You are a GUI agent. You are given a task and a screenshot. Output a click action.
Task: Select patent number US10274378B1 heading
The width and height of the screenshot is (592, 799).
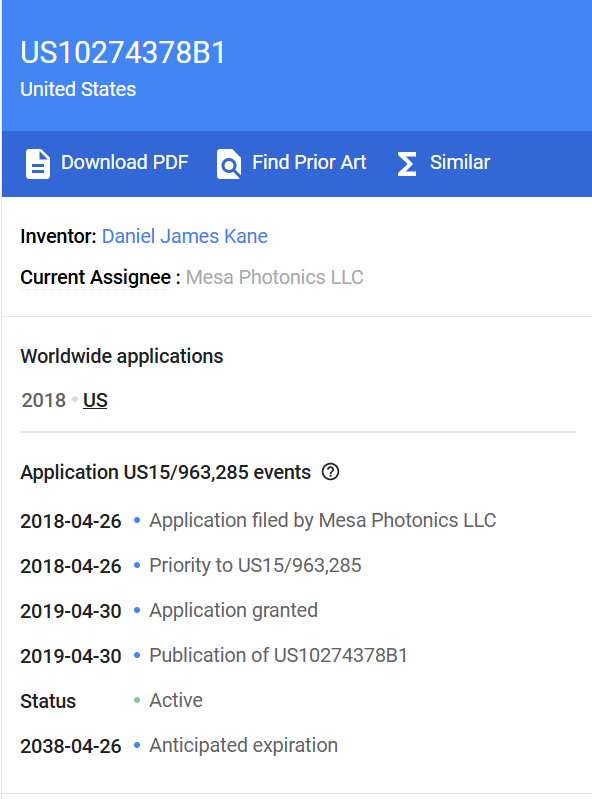click(123, 52)
